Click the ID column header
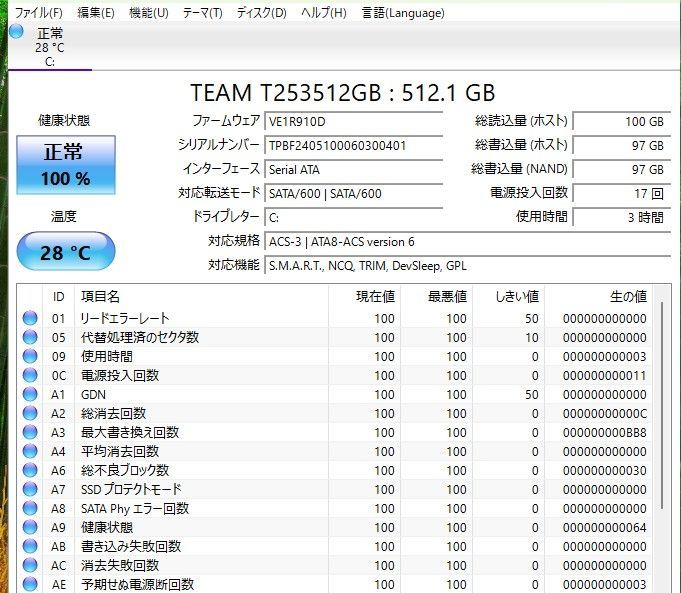Viewport: 681px width, 593px height. tap(59, 297)
